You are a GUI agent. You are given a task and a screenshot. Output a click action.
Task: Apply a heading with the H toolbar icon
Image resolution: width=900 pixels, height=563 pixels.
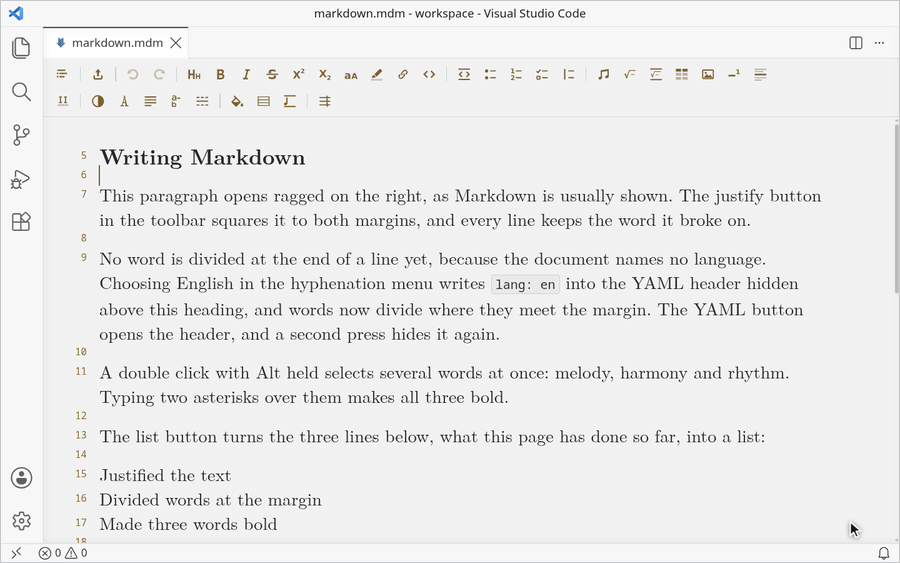[x=194, y=74]
